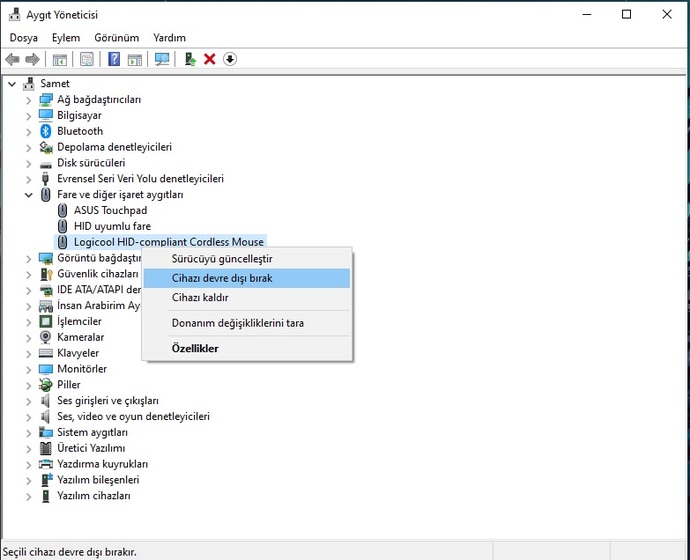
Task: Click the Kameralar webcam icon
Action: coord(45,337)
